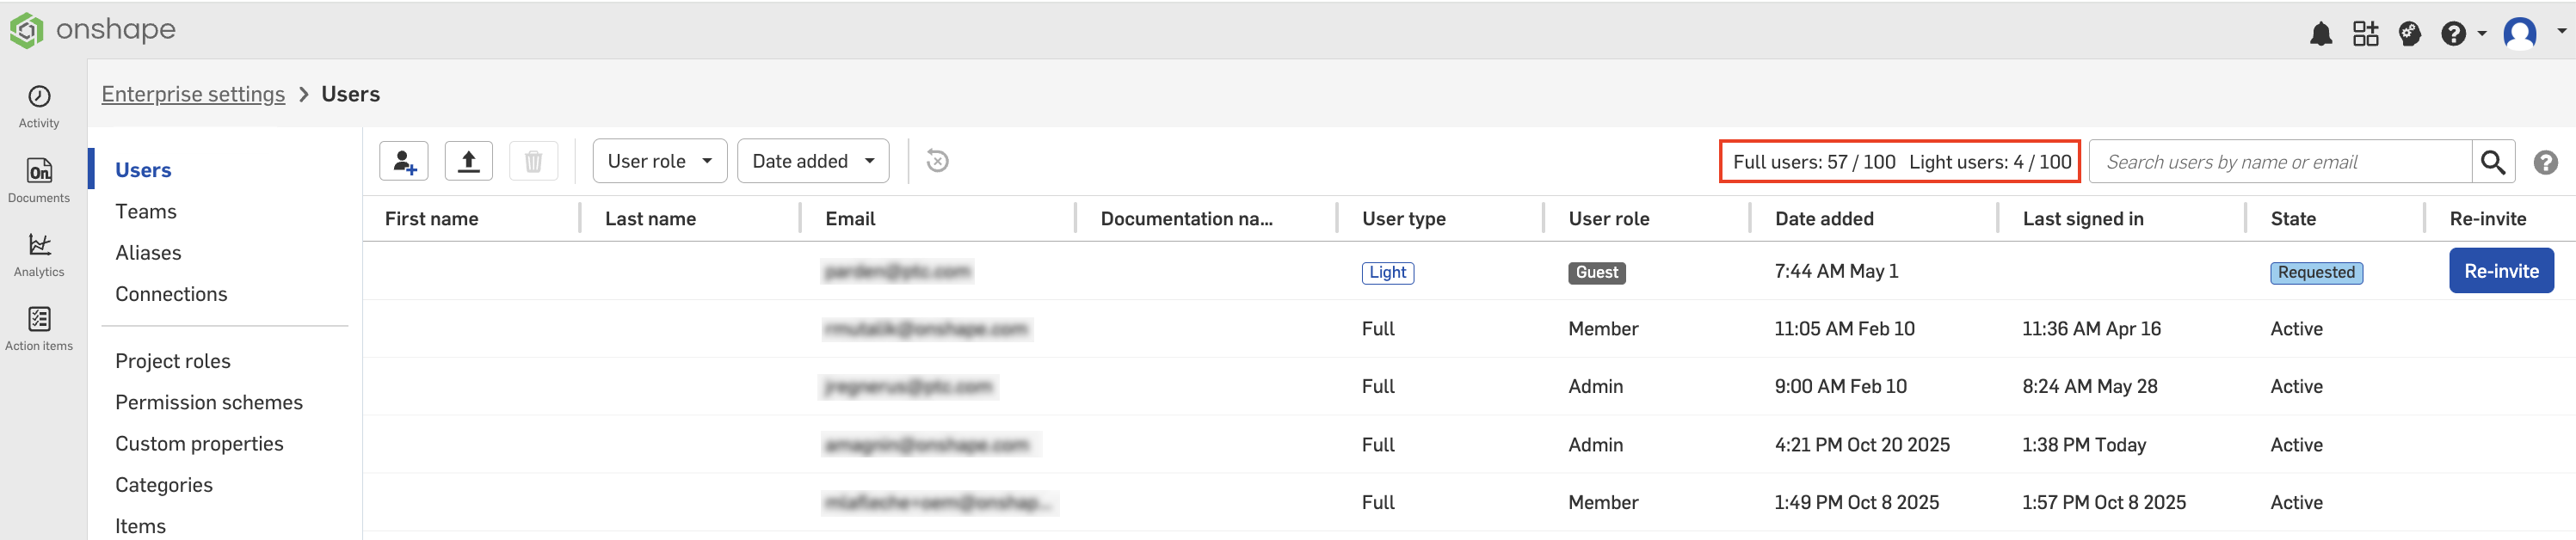Select Connections in settings menu
2576x540 pixels.
point(171,294)
